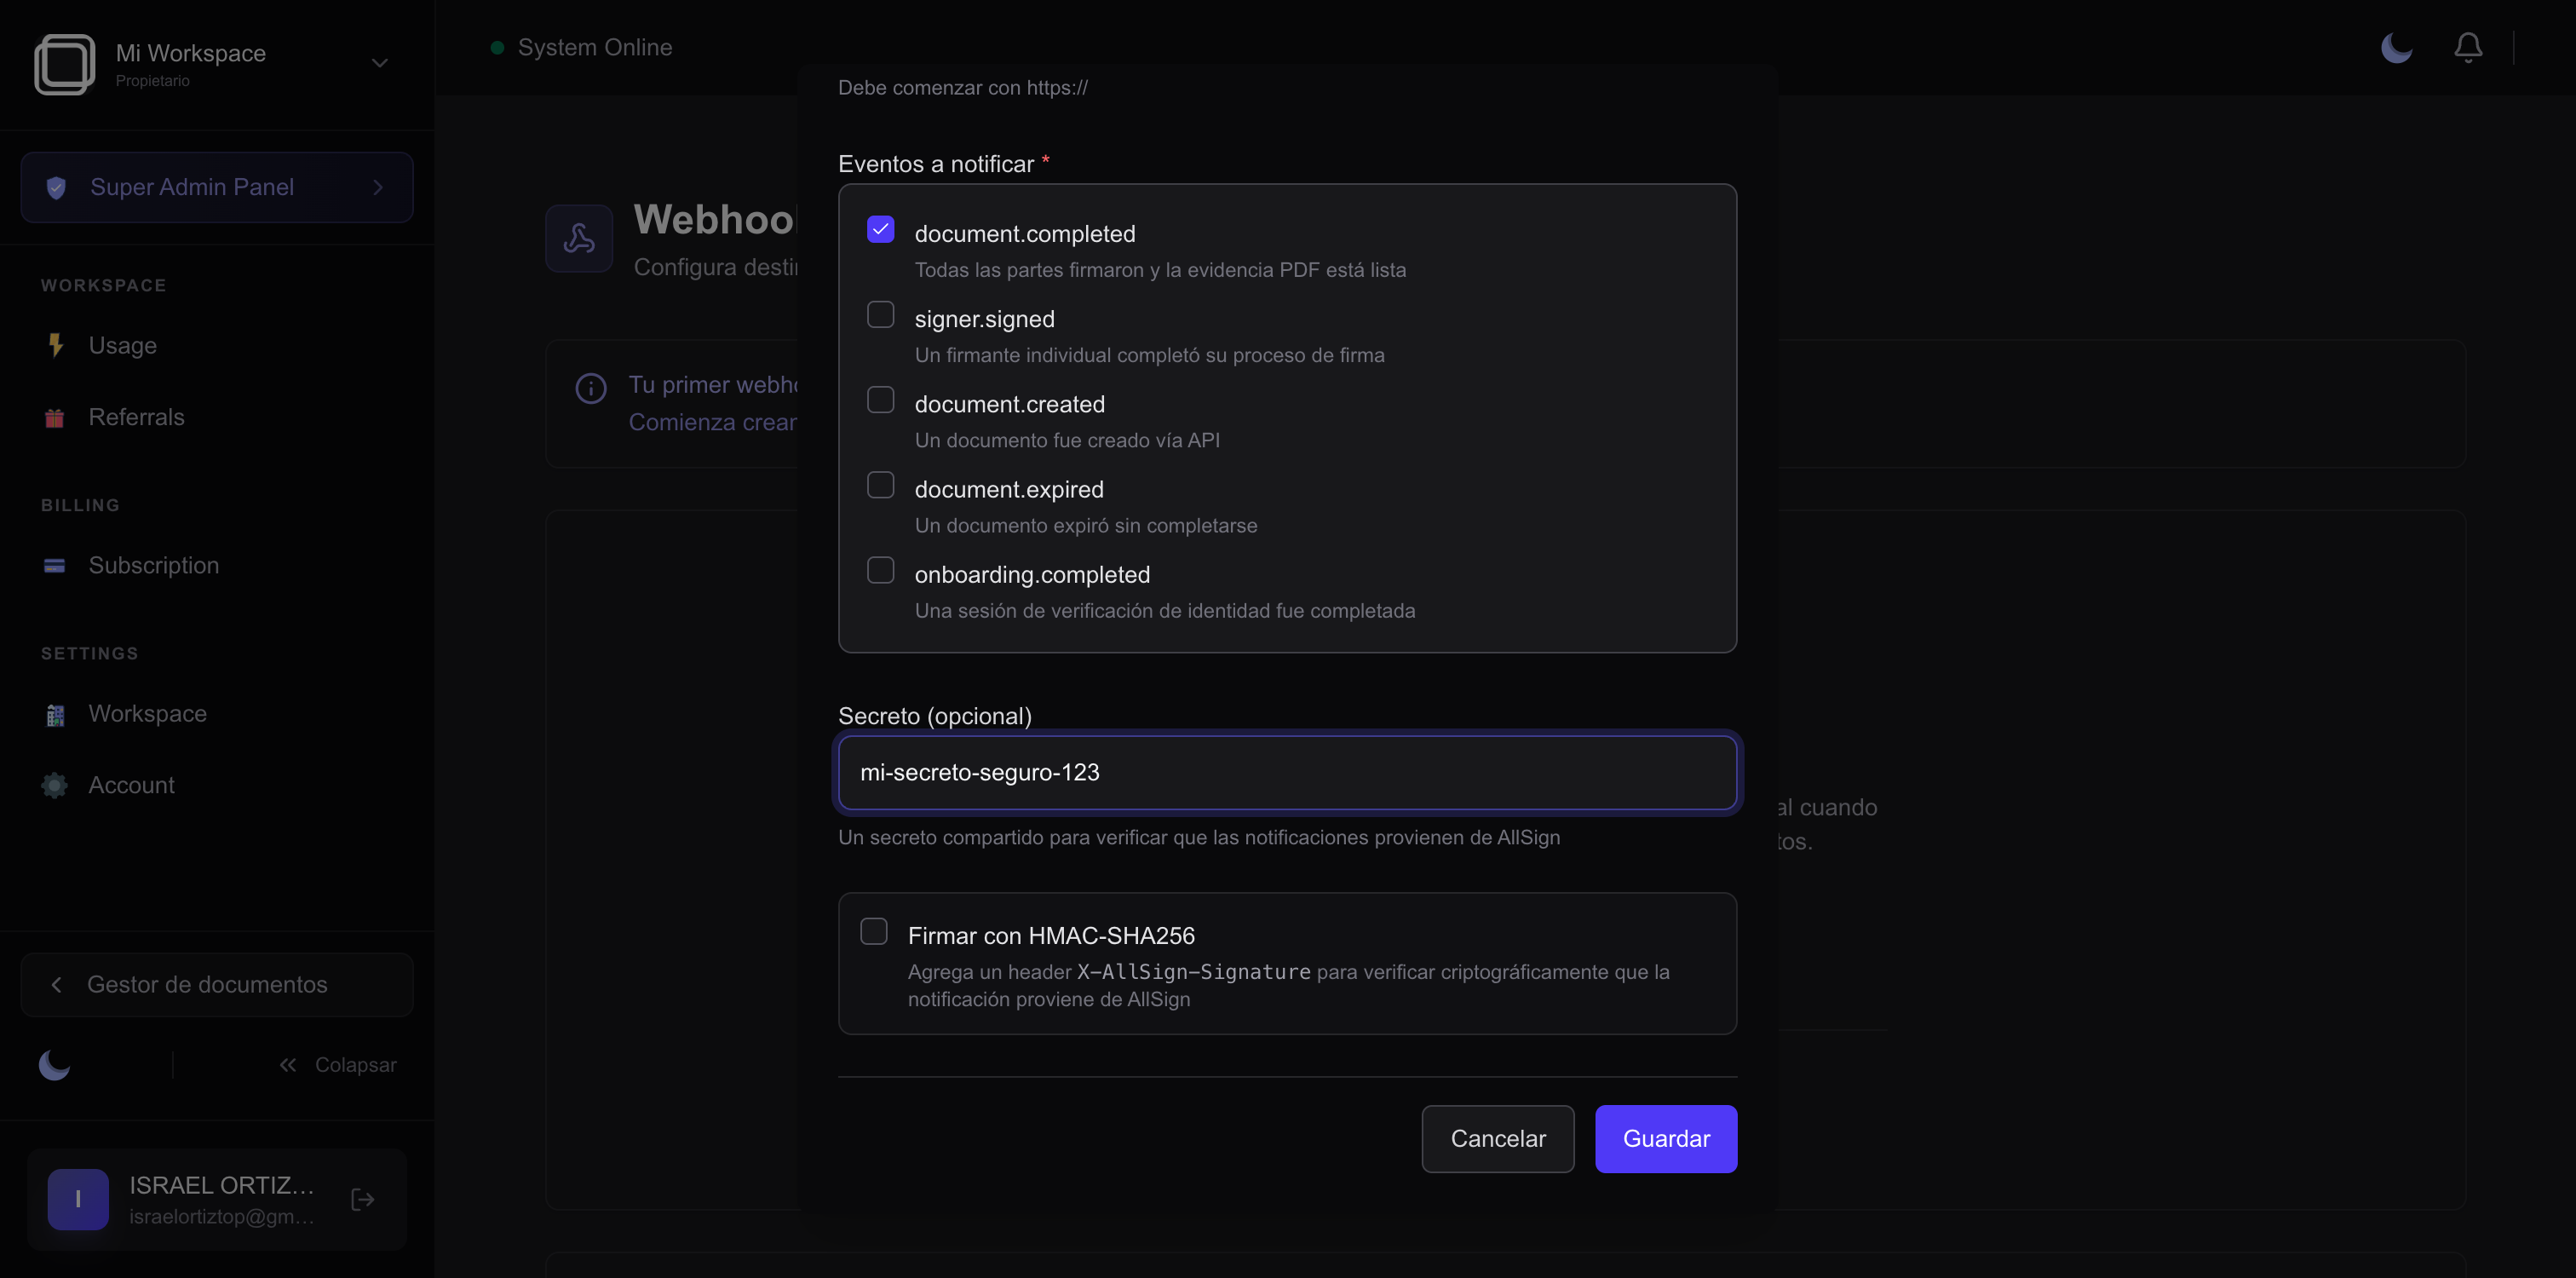Click the webhook icon beside the page title
This screenshot has width=2576, height=1278.
pyautogui.click(x=579, y=238)
